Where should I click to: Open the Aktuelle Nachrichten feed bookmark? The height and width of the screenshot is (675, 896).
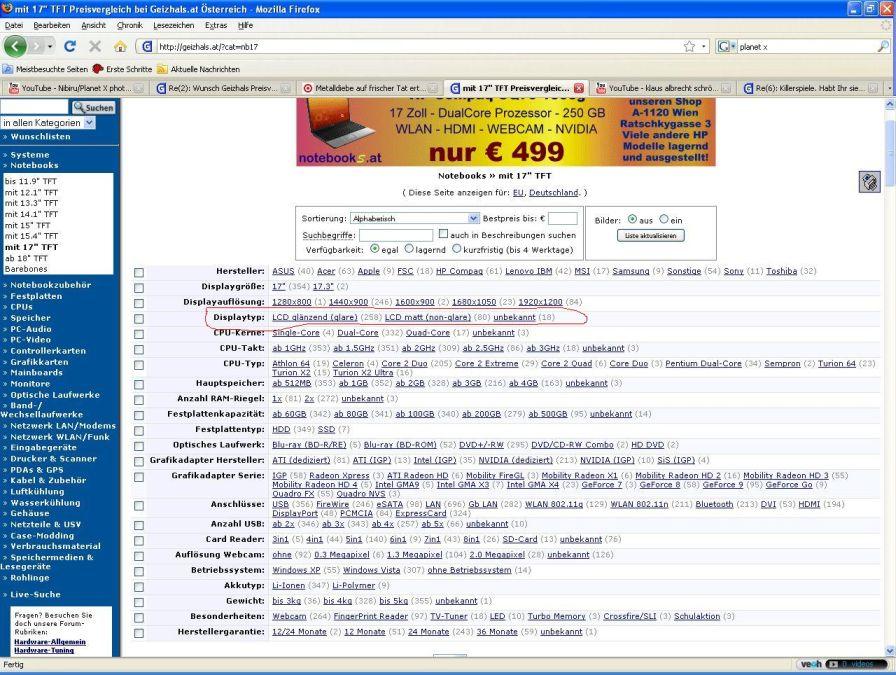pyautogui.click(x=198, y=69)
